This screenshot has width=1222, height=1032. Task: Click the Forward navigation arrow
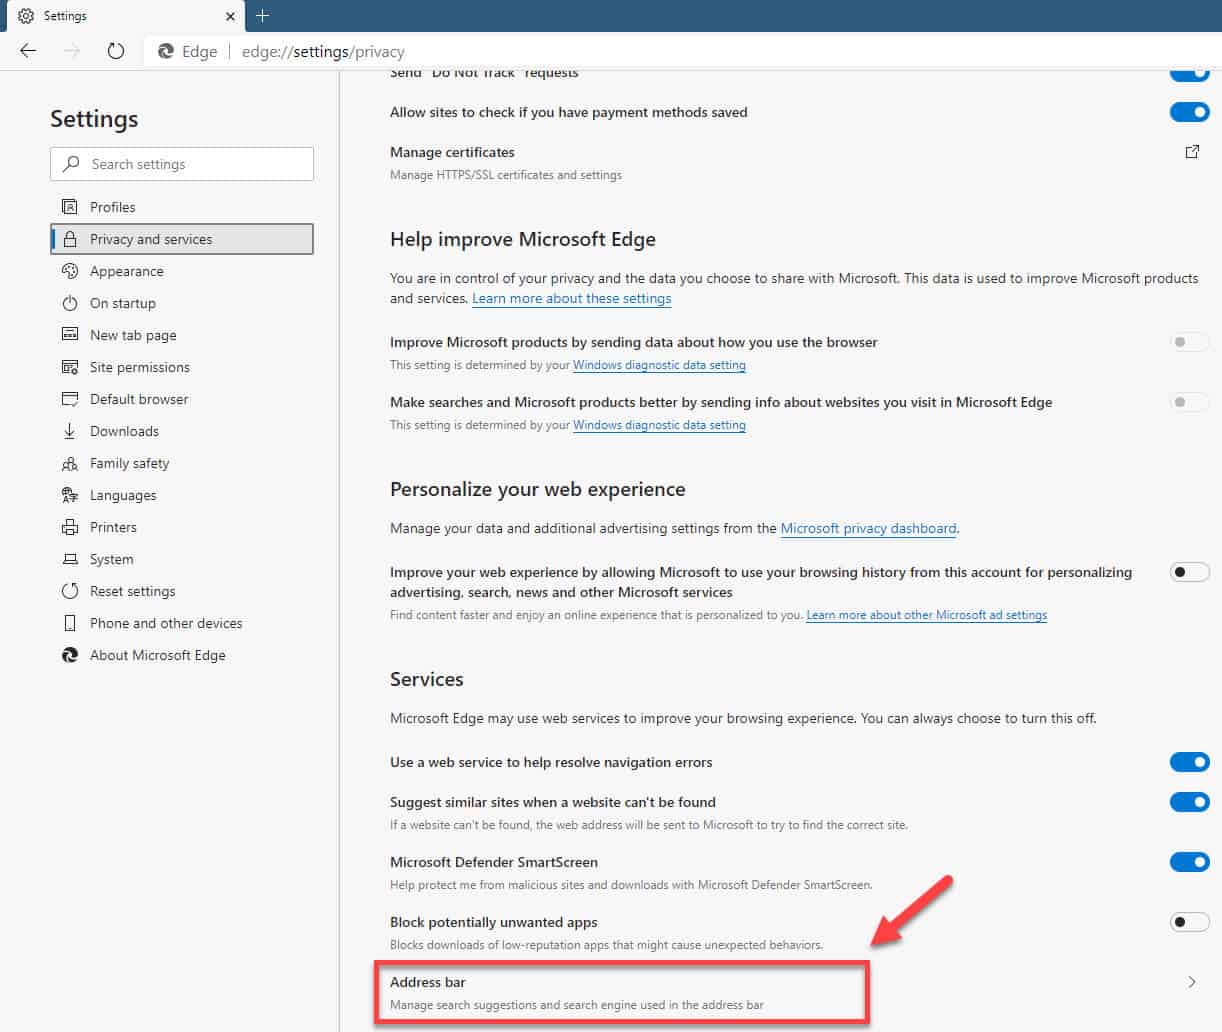[72, 51]
